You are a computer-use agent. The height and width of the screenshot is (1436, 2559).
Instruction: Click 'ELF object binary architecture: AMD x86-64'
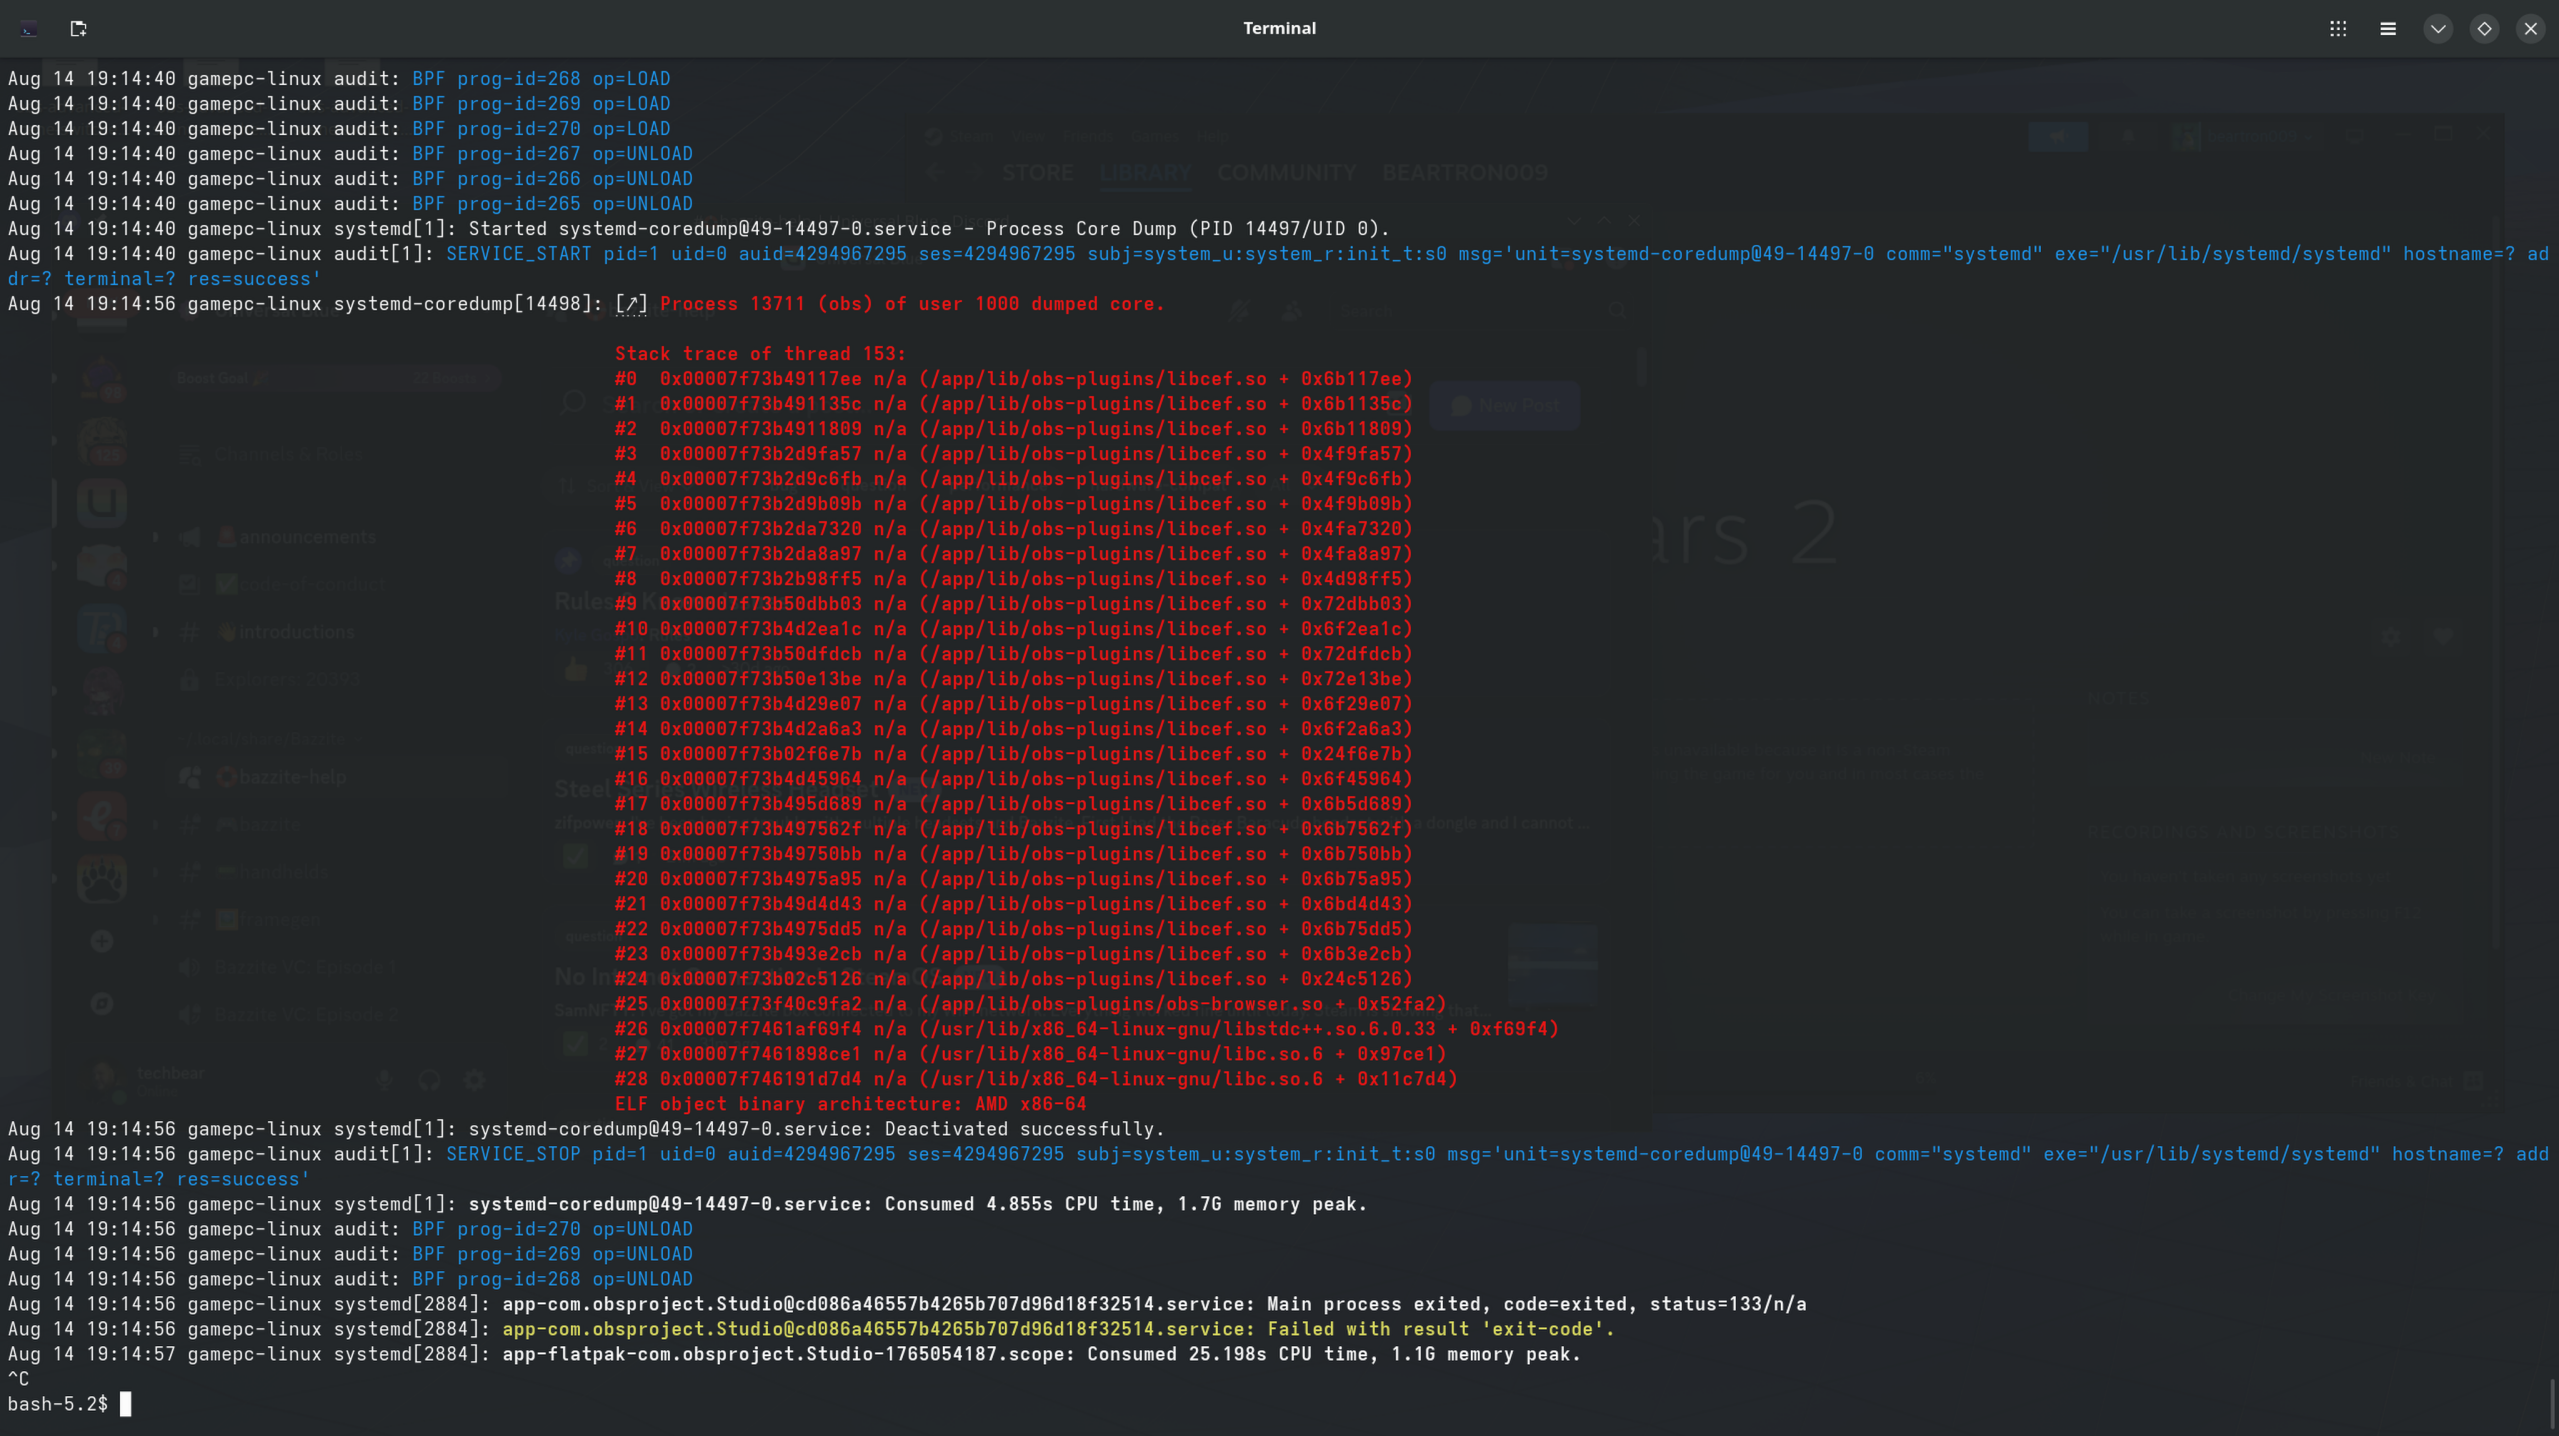coord(850,1104)
